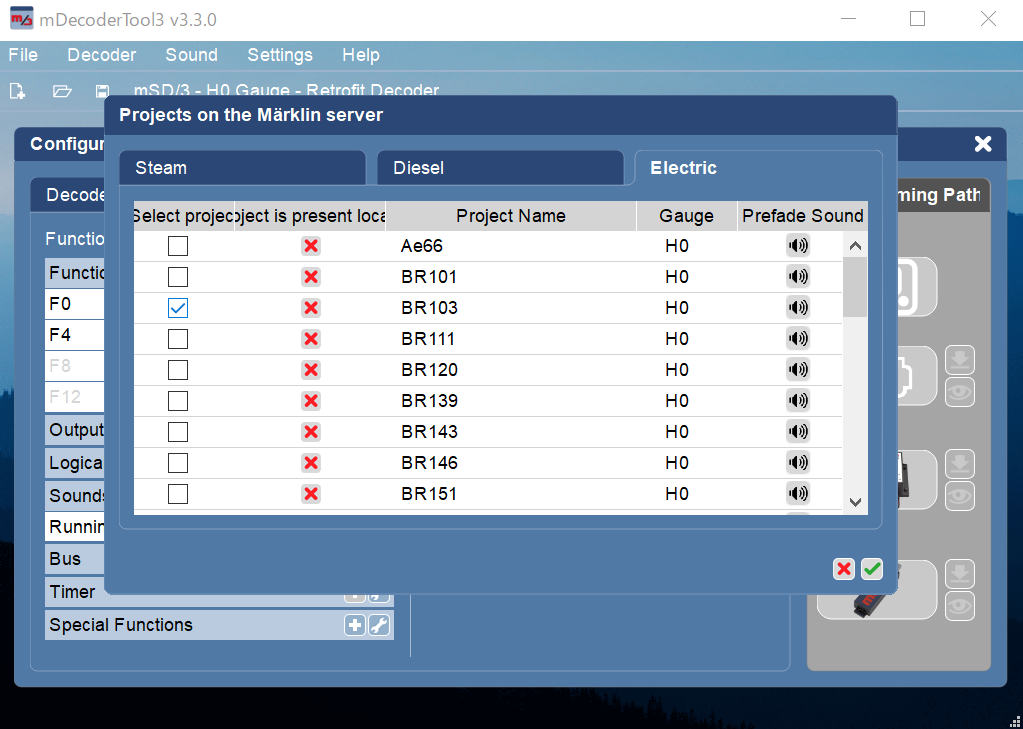Check the BR101 project checkbox
The image size is (1023, 729).
point(178,277)
